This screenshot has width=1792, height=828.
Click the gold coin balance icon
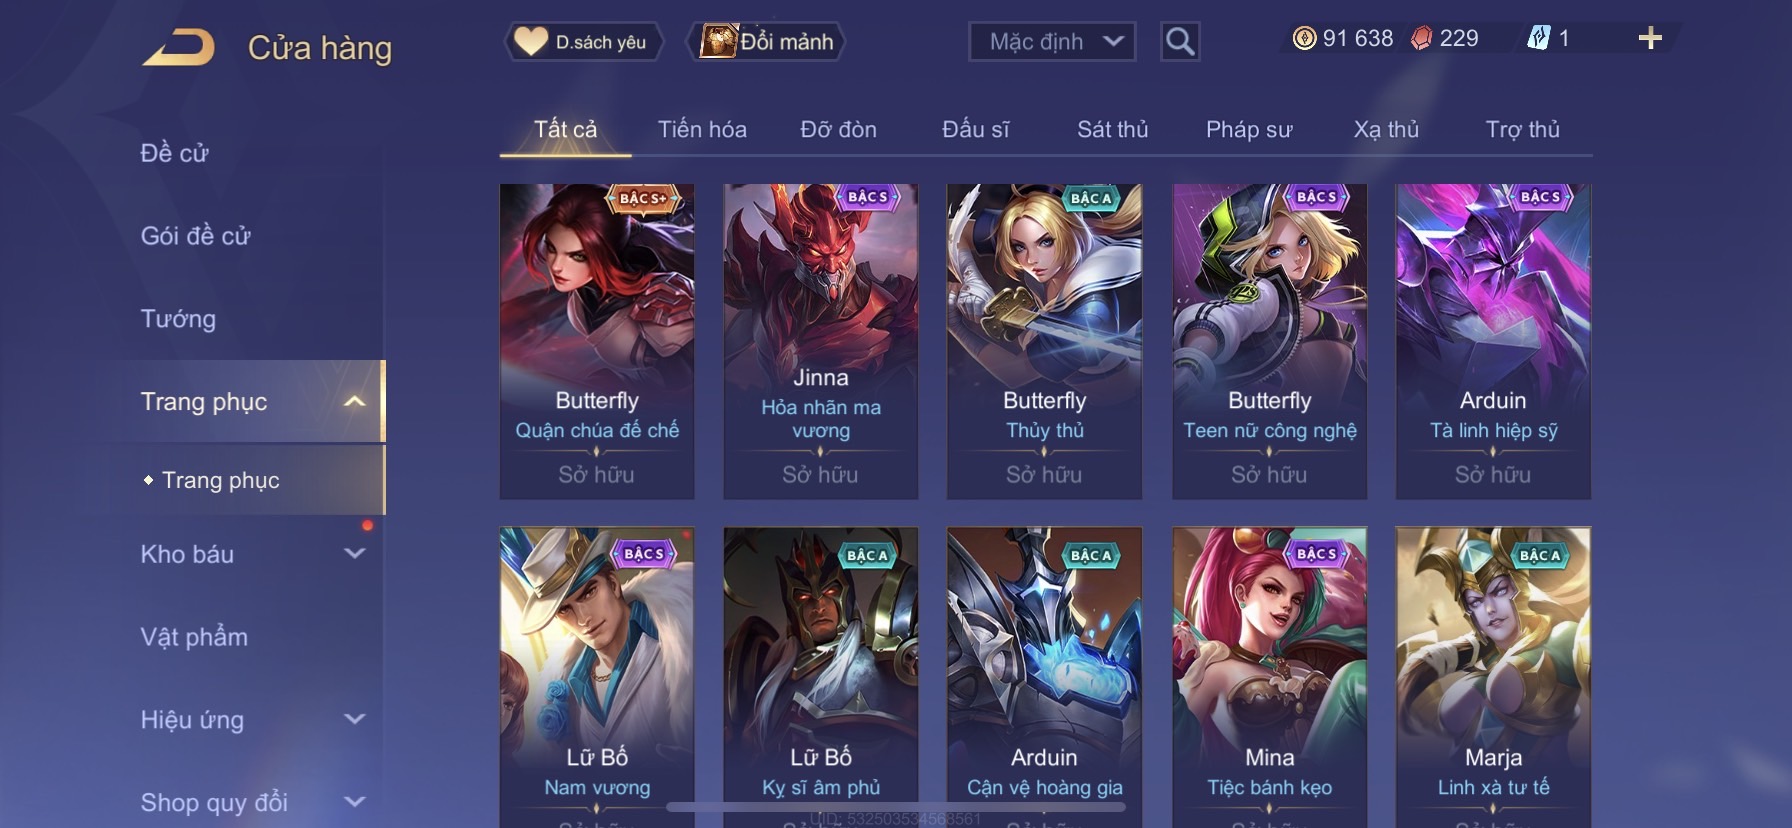[1304, 38]
